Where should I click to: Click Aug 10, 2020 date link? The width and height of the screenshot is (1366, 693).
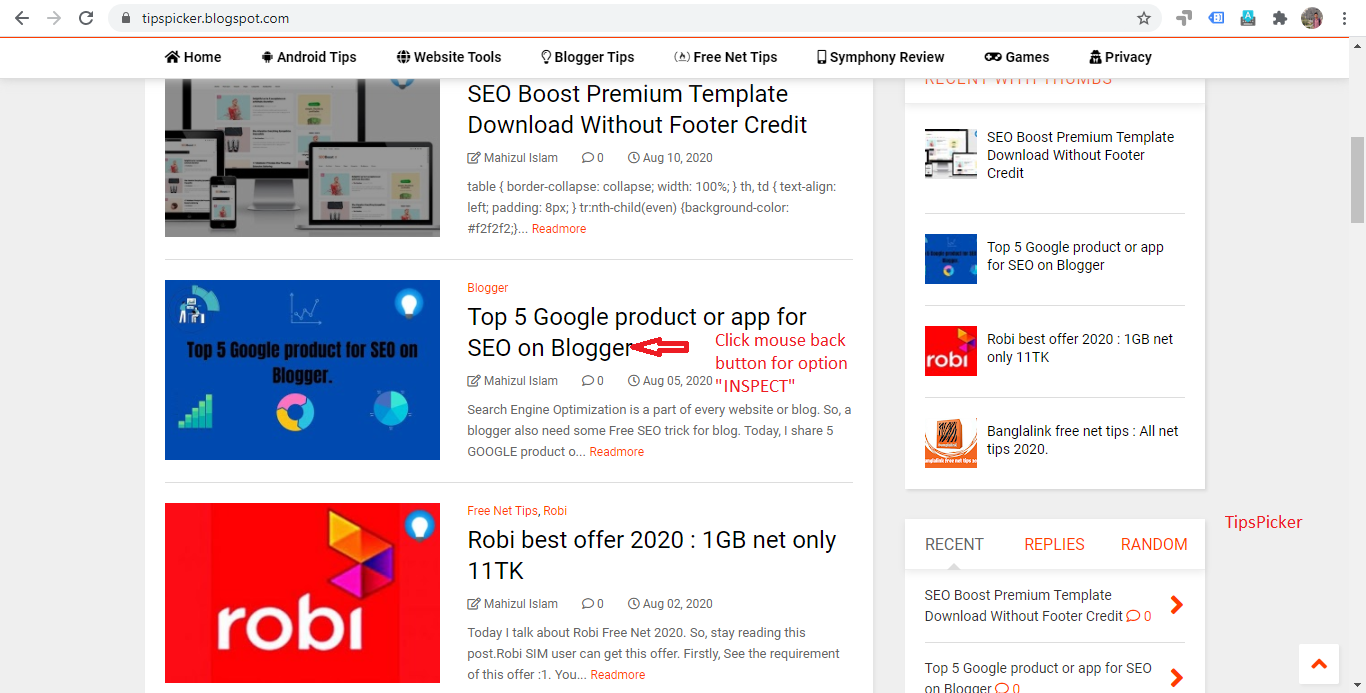pos(670,158)
